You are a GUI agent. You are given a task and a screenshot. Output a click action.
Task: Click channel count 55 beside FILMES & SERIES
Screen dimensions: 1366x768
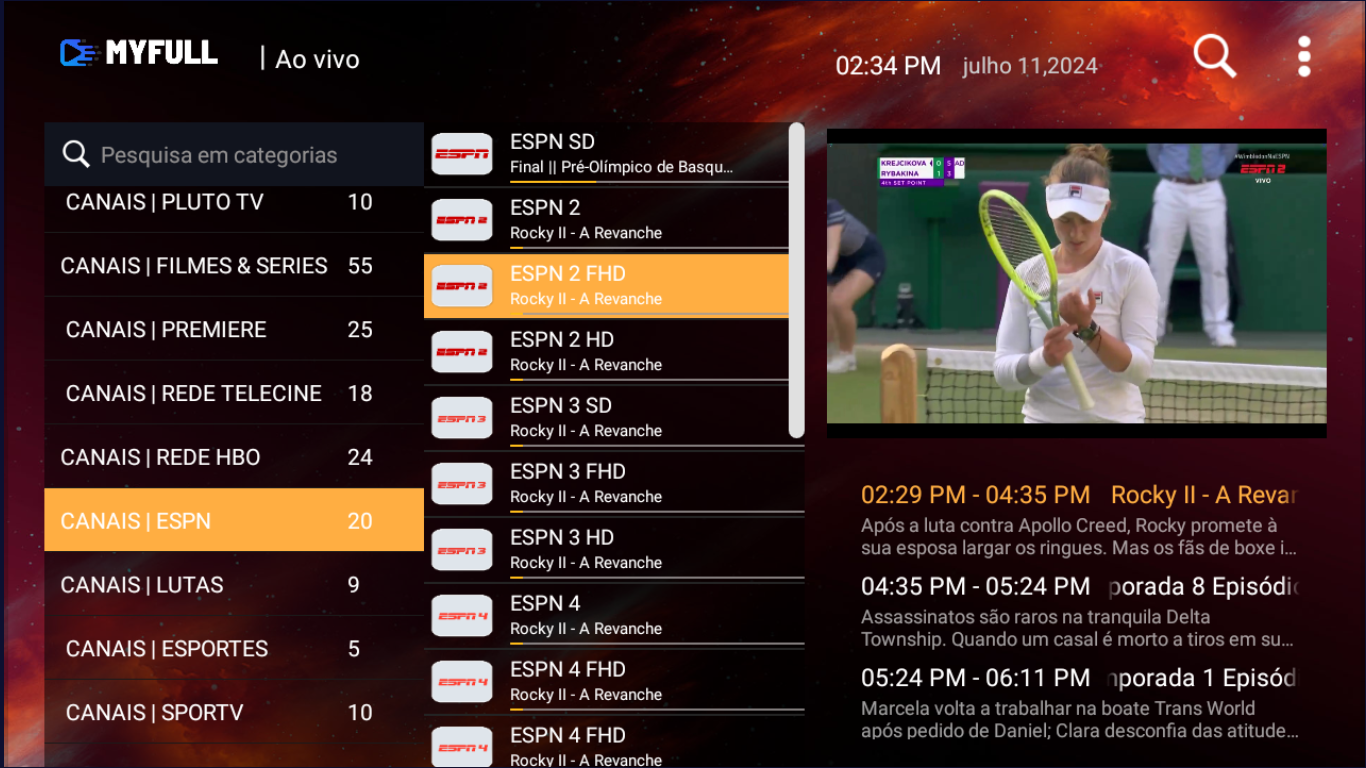pyautogui.click(x=360, y=266)
